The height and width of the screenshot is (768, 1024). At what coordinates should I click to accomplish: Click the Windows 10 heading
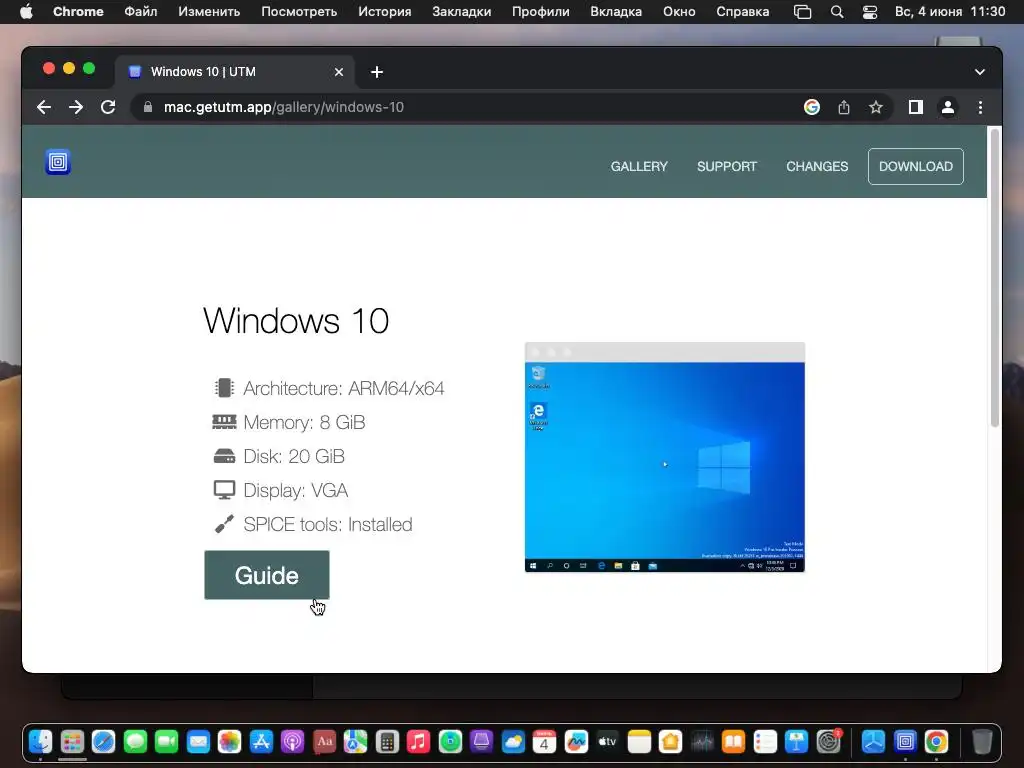pos(296,320)
